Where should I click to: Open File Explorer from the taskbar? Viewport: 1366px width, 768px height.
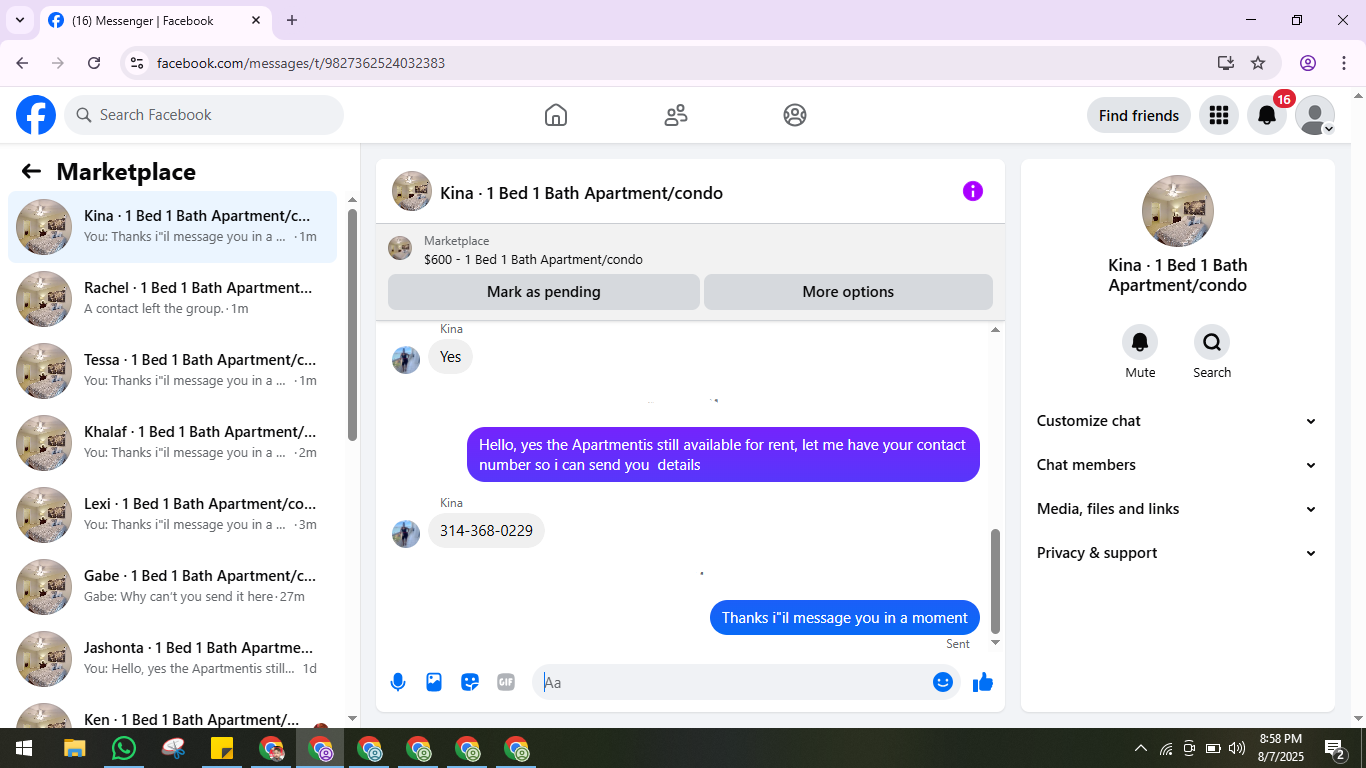coord(75,748)
